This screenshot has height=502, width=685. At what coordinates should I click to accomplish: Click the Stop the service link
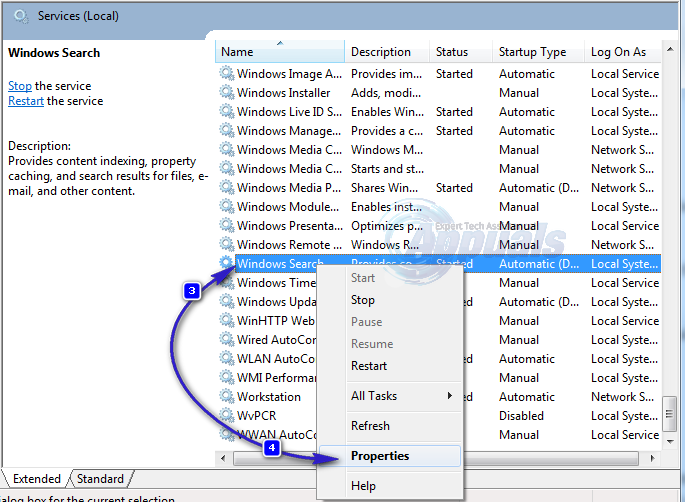tap(20, 86)
